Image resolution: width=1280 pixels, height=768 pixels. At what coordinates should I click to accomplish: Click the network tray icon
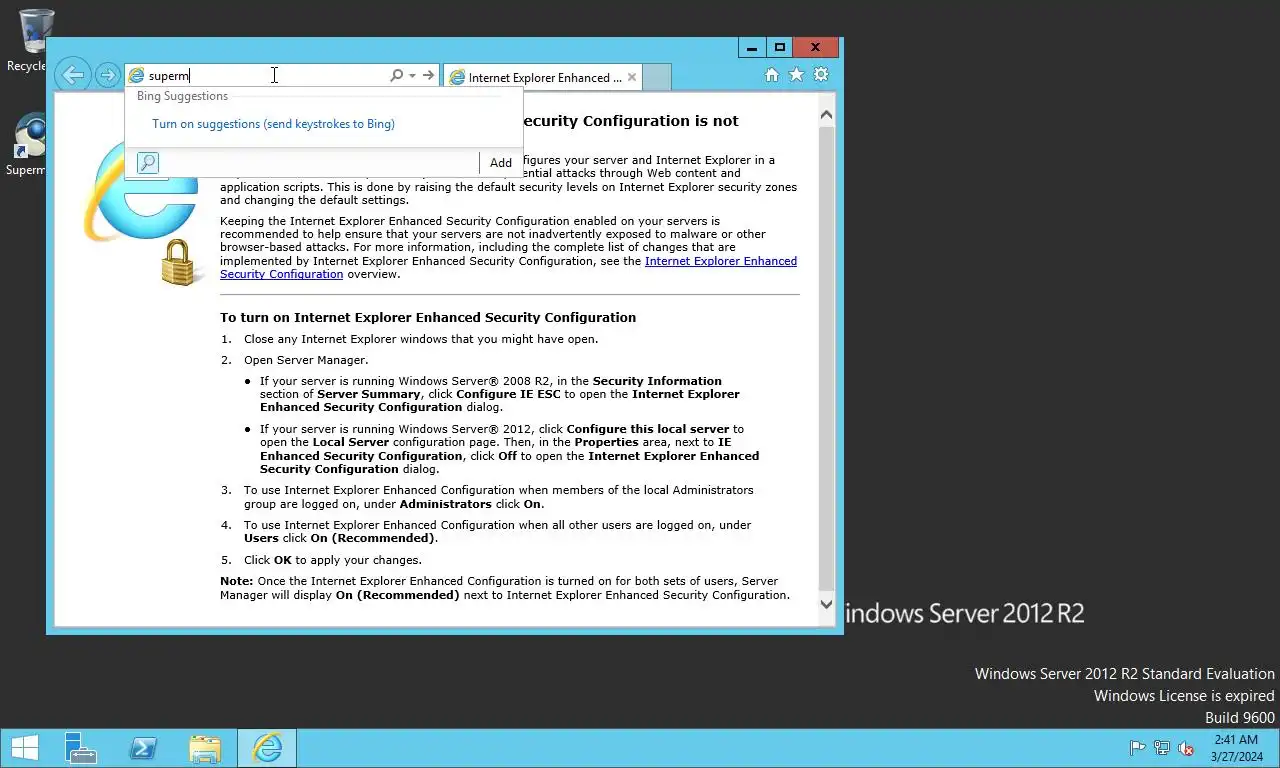point(1162,748)
